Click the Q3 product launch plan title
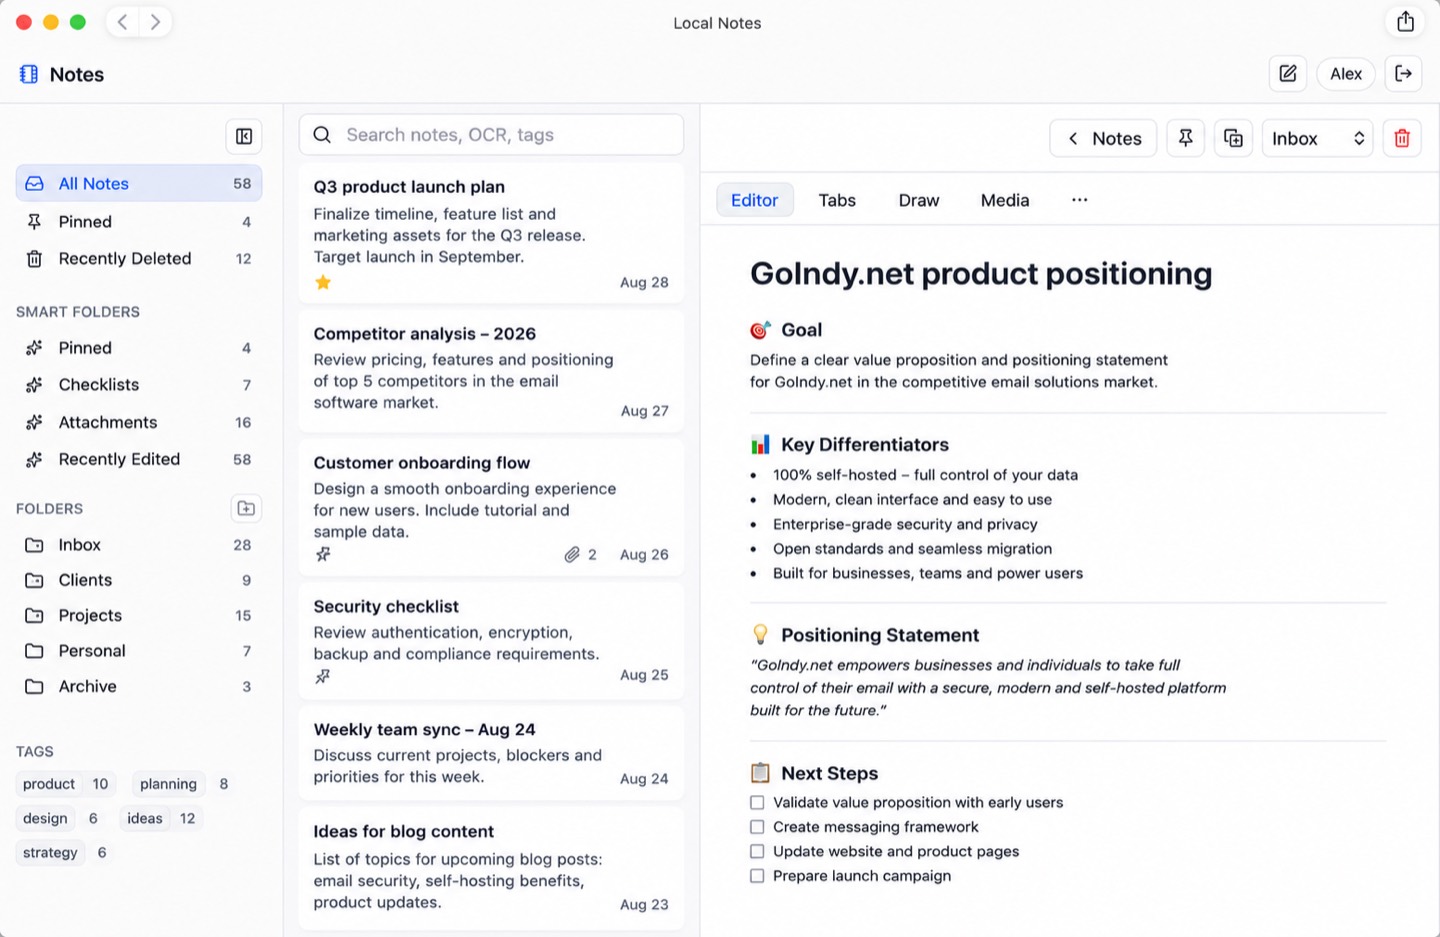Viewport: 1440px width, 937px height. [409, 187]
